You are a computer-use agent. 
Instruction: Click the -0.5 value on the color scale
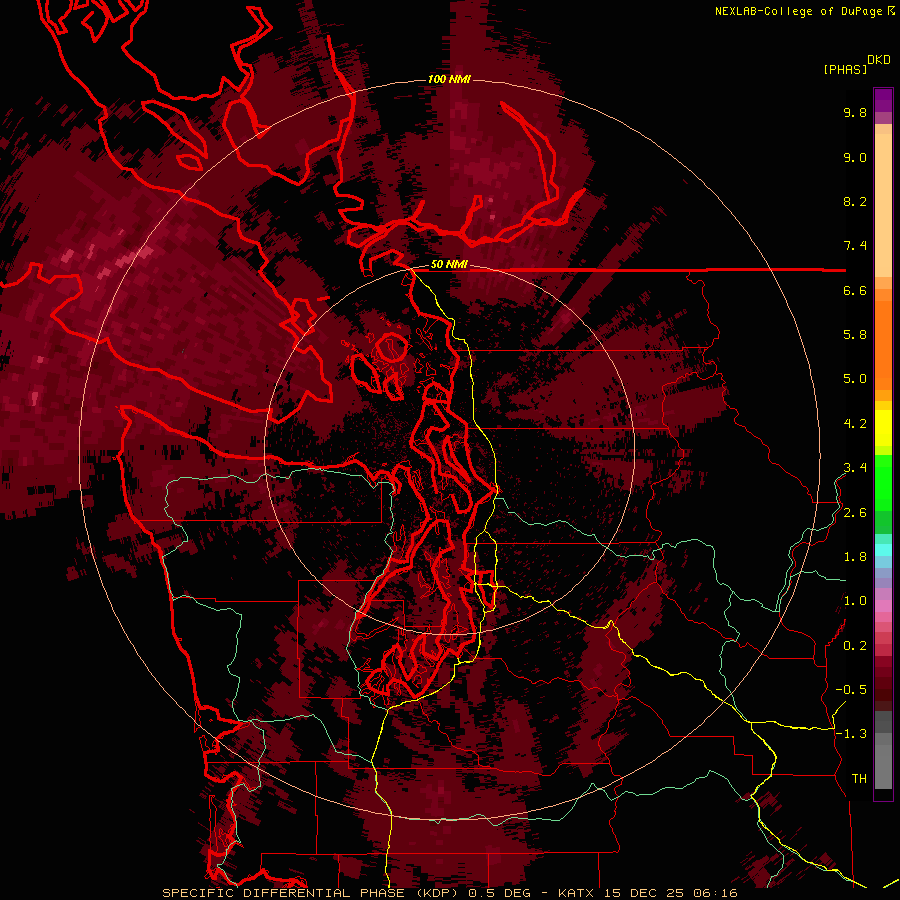tap(851, 690)
